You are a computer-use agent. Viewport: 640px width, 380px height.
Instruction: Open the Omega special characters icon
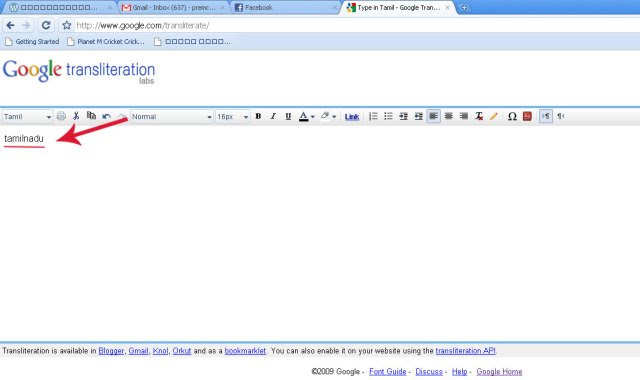[x=512, y=116]
